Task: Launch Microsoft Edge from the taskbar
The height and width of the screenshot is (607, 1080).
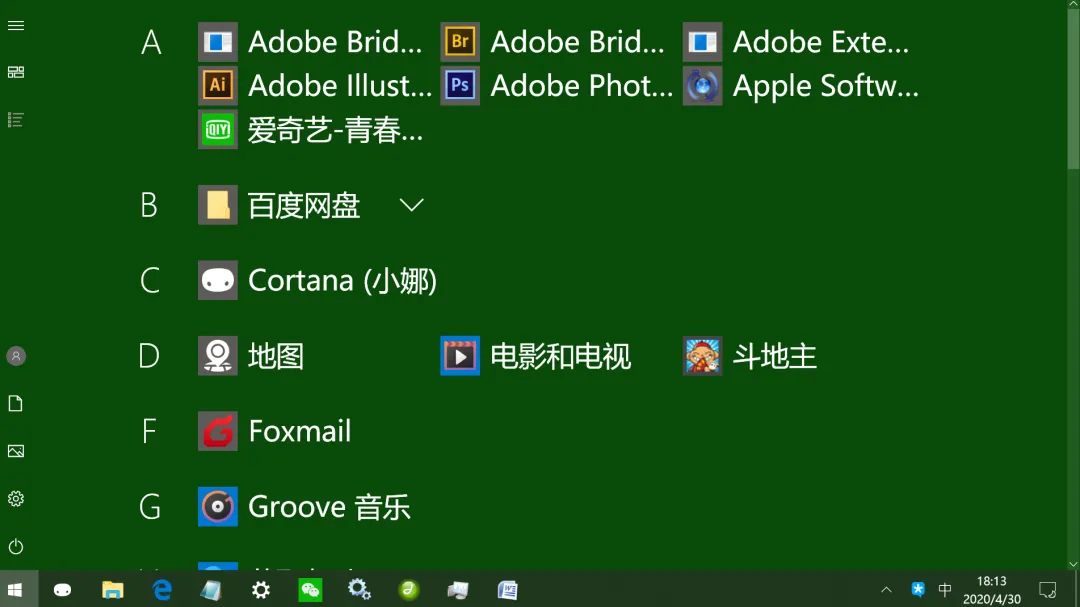Action: 162,589
